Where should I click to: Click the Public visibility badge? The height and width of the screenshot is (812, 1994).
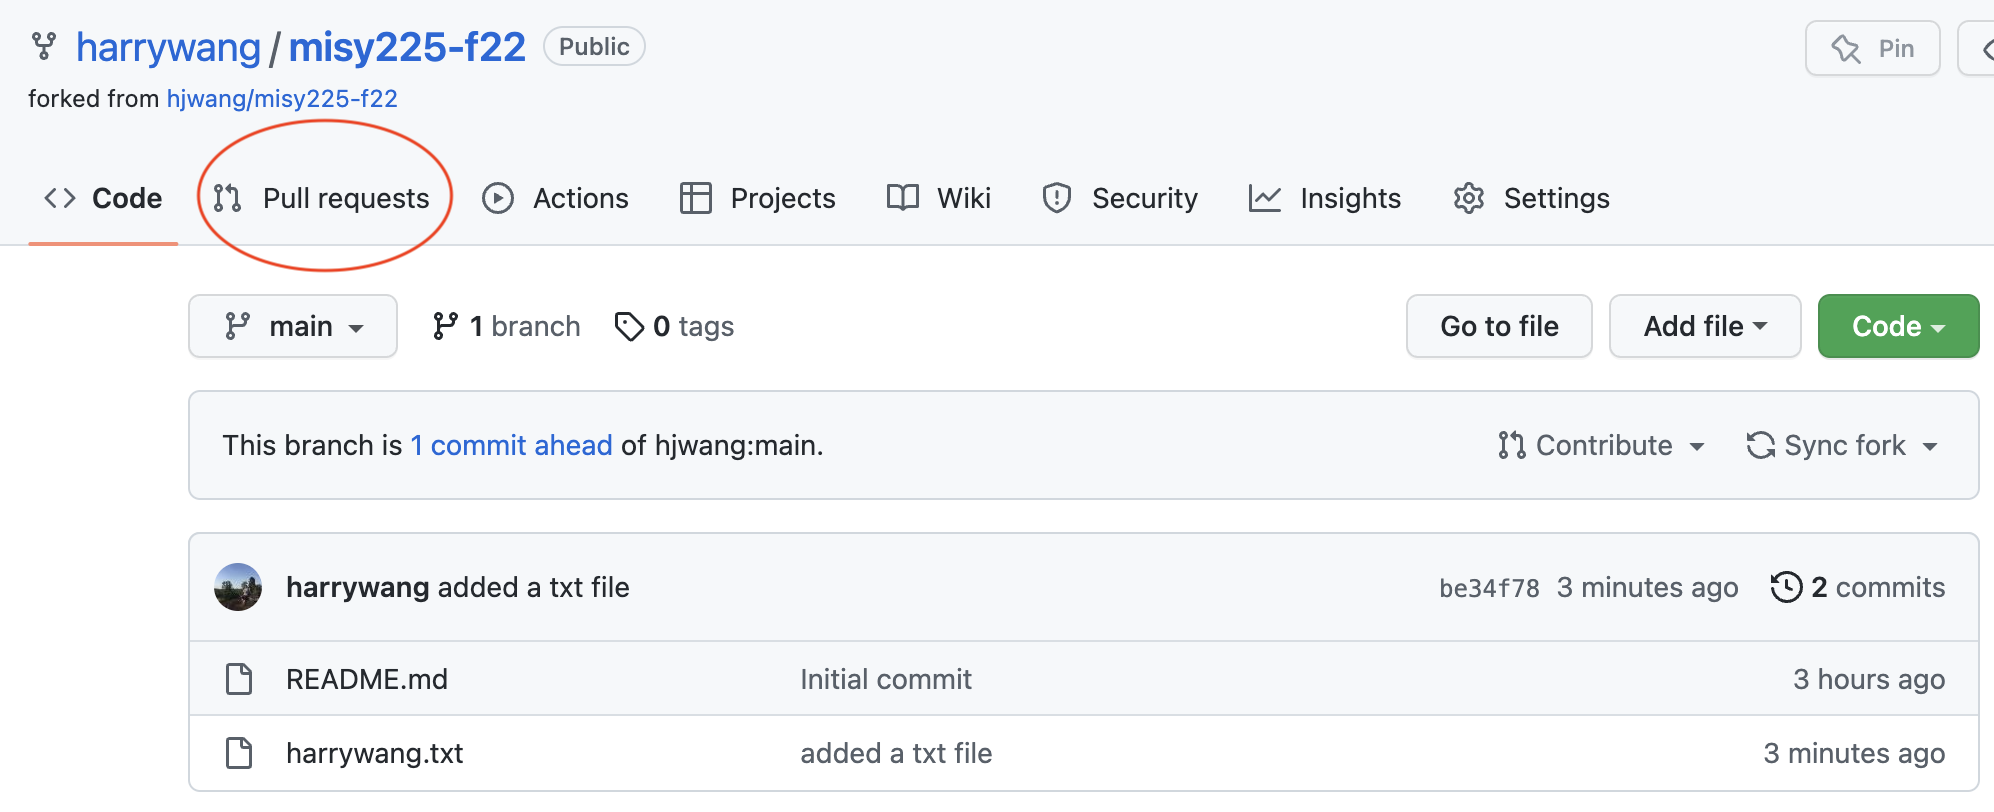pos(594,47)
